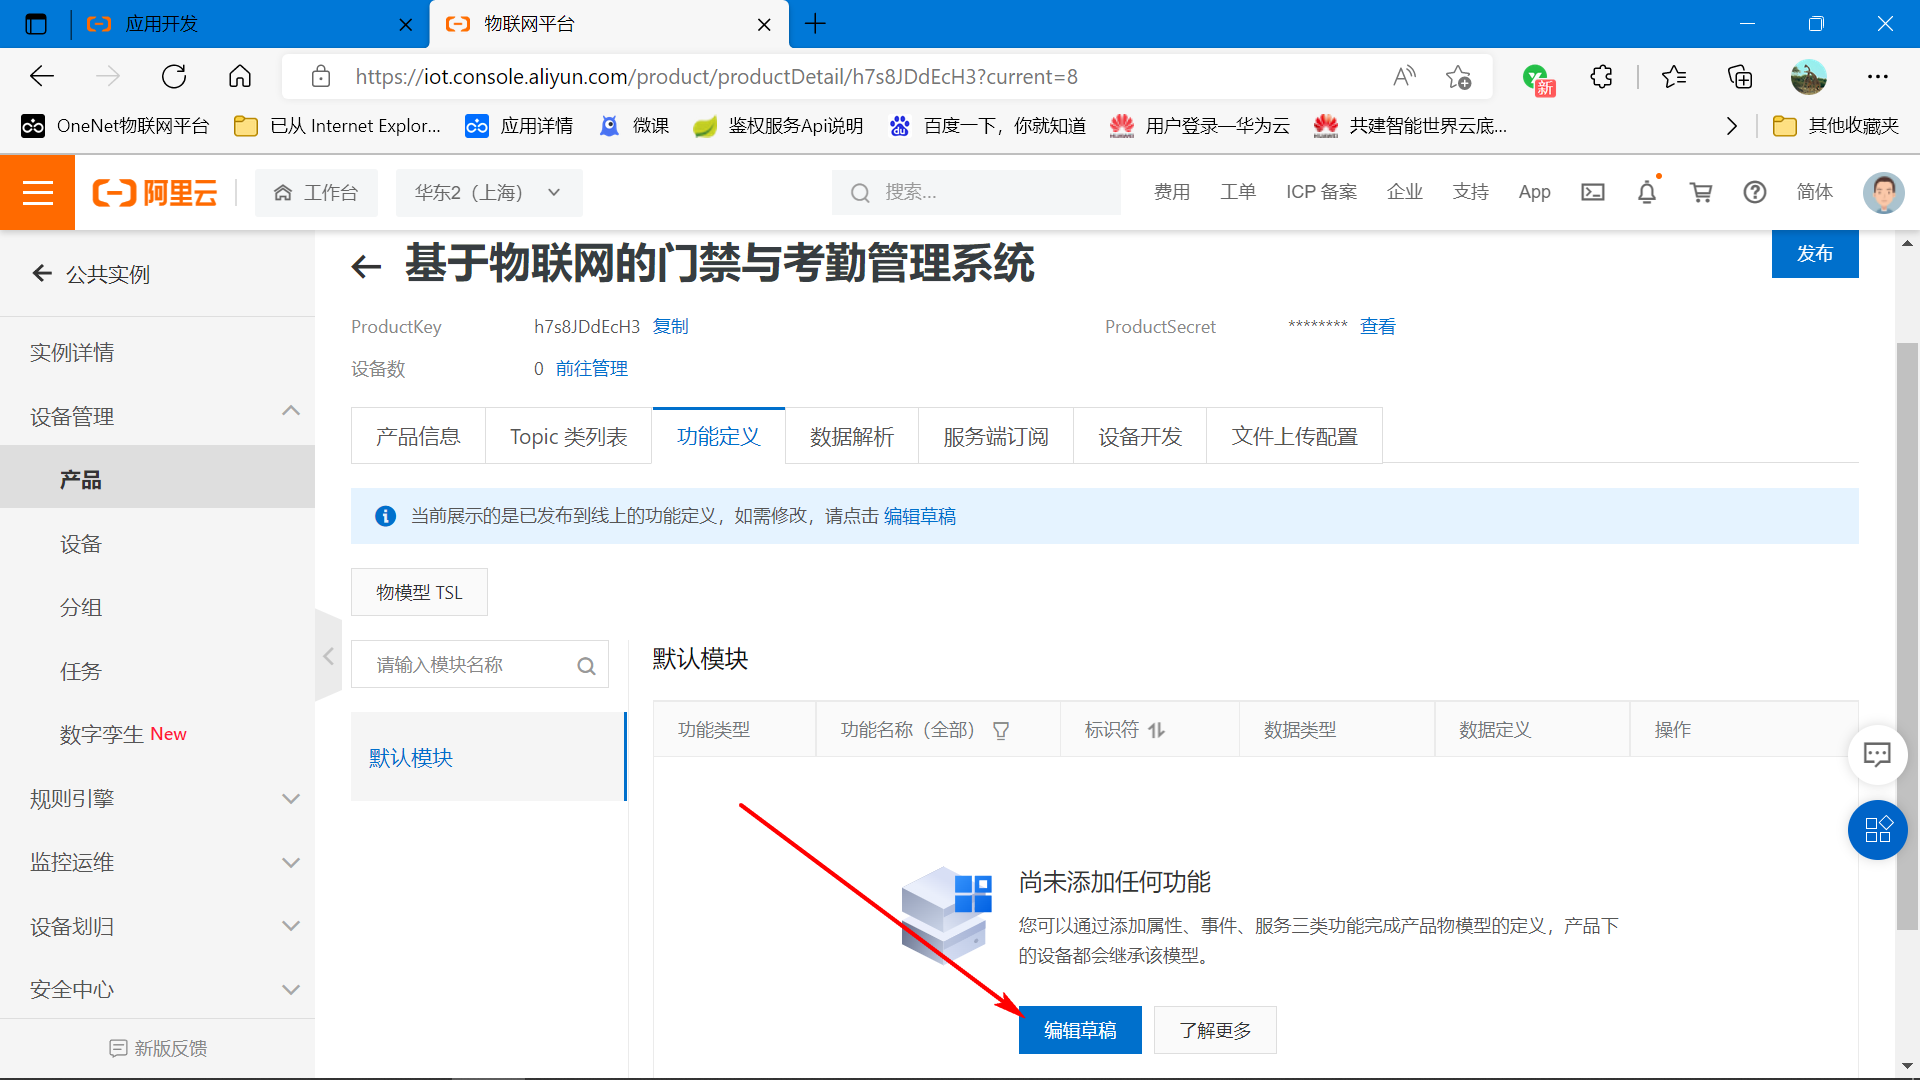
Task: Open the shopping cart icon
Action: click(1701, 192)
